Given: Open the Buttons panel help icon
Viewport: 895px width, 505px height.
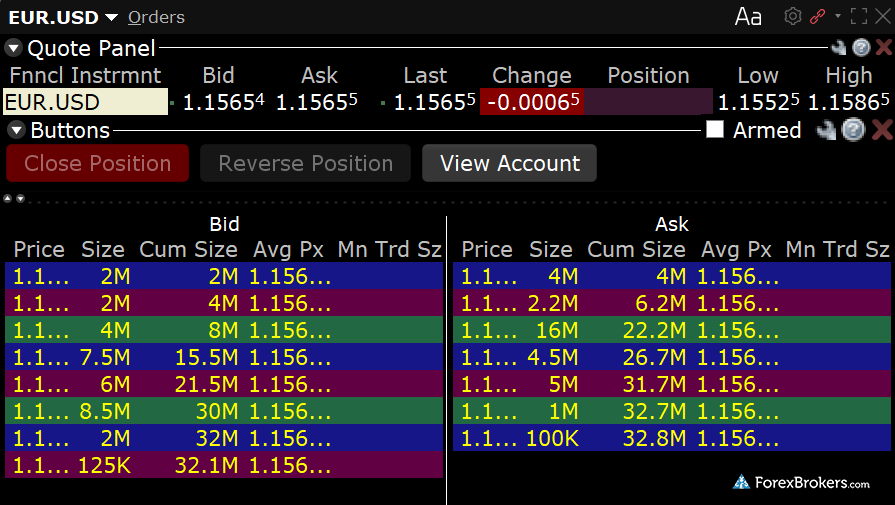Looking at the screenshot, I should pyautogui.click(x=852, y=130).
